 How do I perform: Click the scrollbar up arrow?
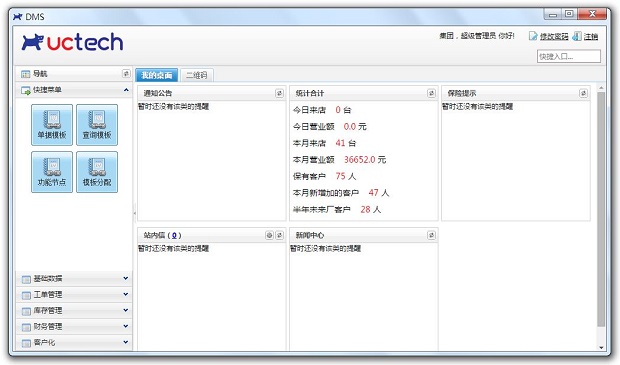(601, 88)
